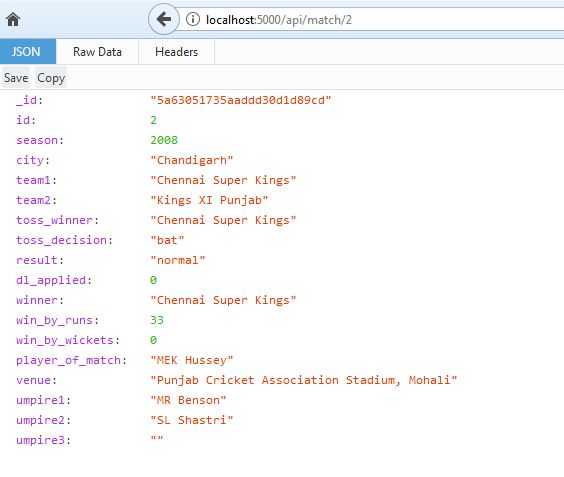The height and width of the screenshot is (477, 564).
Task: Select the dl_applied key label
Action: point(54,280)
